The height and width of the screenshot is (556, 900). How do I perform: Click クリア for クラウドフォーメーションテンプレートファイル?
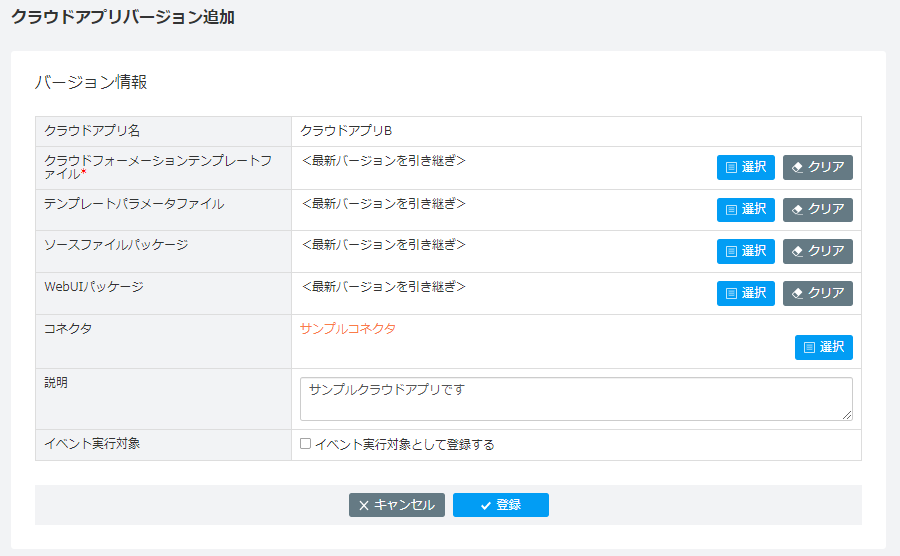pos(817,167)
